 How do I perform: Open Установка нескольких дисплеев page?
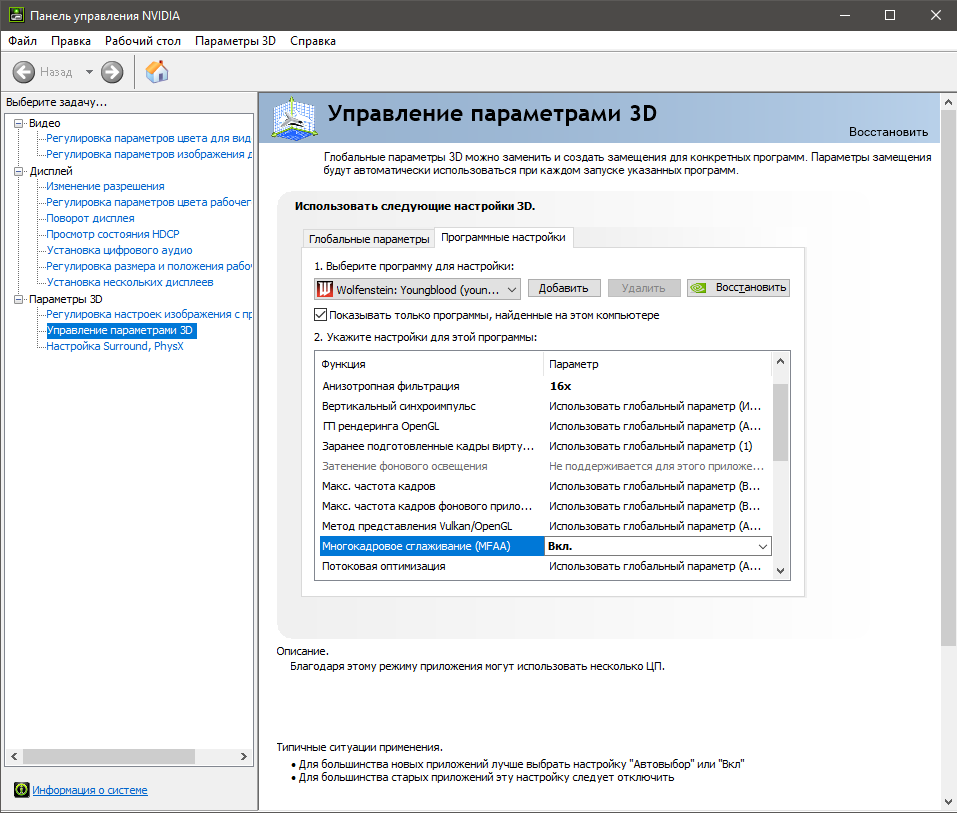pyautogui.click(x=130, y=282)
